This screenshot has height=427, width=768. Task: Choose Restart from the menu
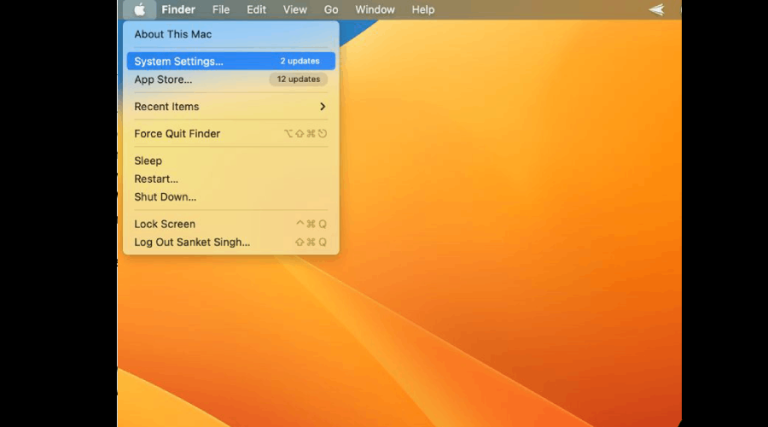coord(231,179)
